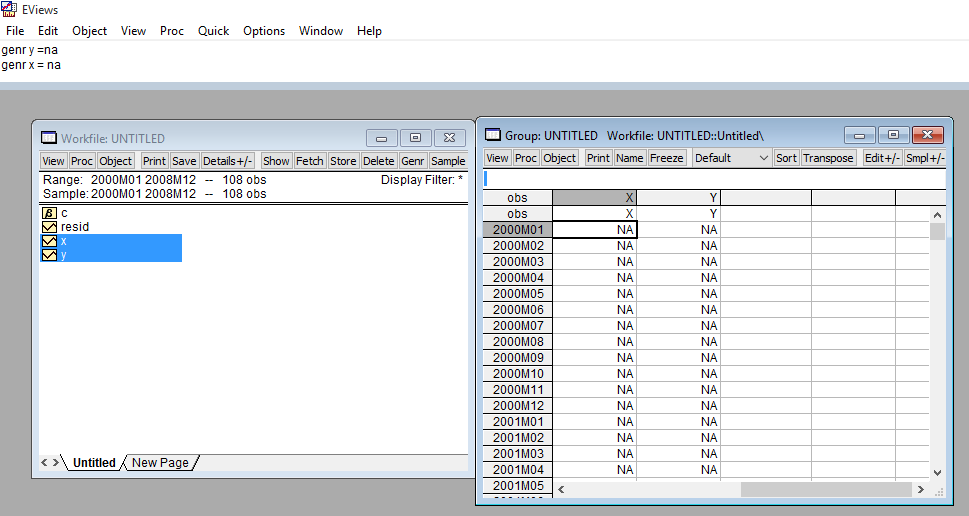The height and width of the screenshot is (516, 969).
Task: Click the y series icon
Action: click(49, 255)
